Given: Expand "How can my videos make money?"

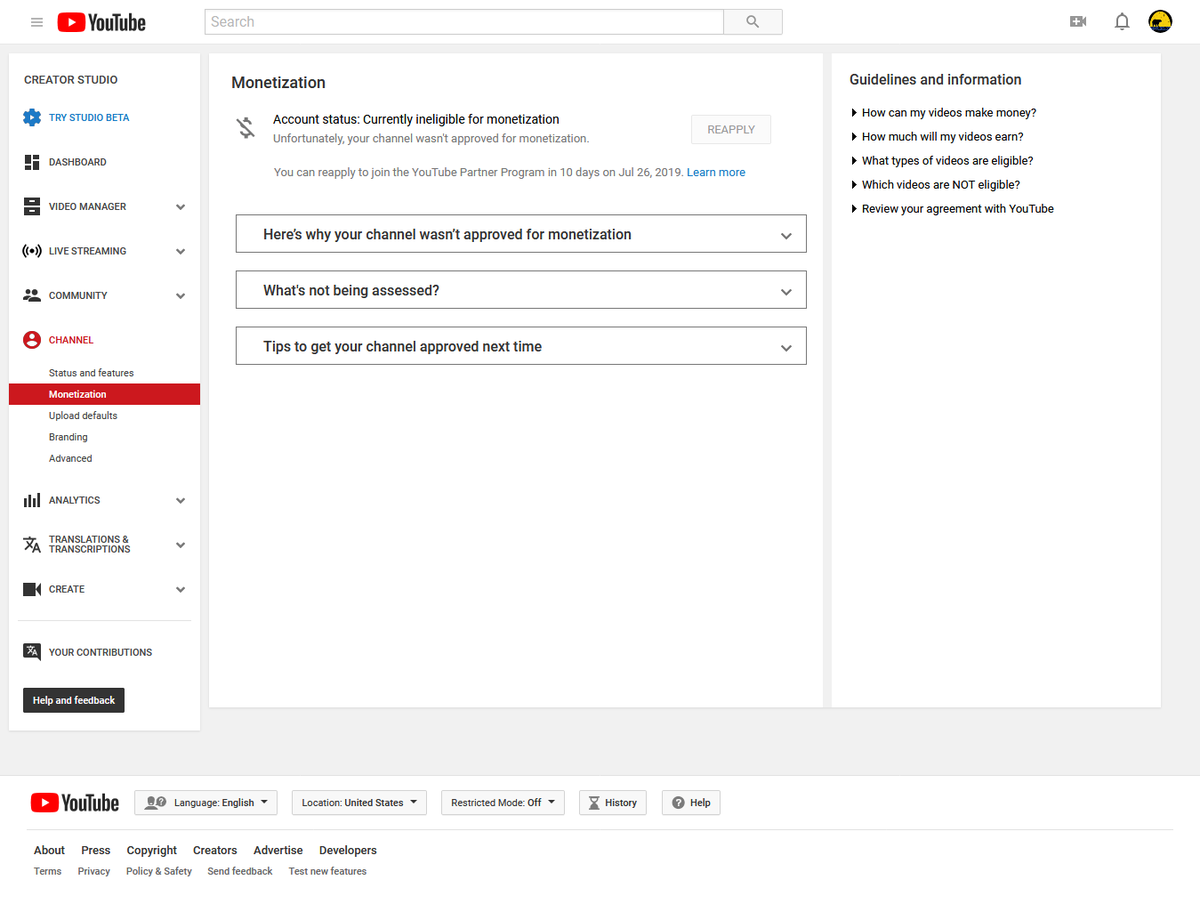Looking at the screenshot, I should coord(943,113).
